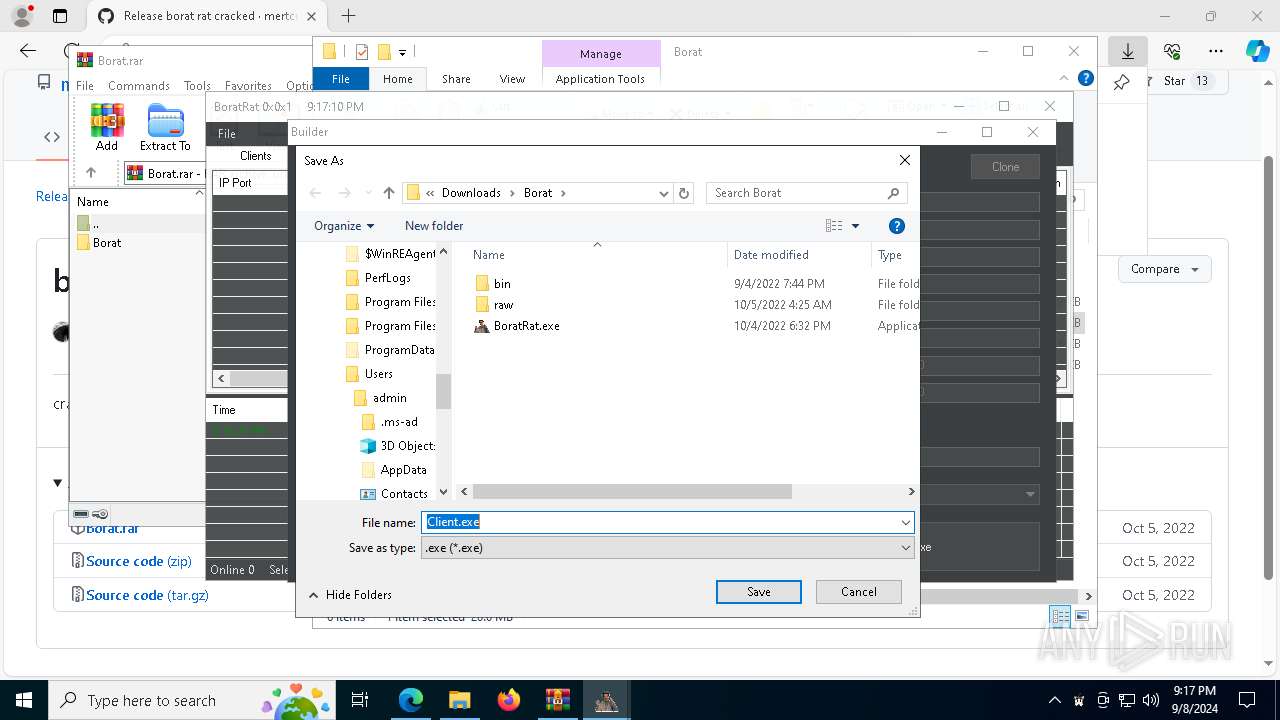Open the Compare dropdown on the GitHub page

(x=1165, y=269)
